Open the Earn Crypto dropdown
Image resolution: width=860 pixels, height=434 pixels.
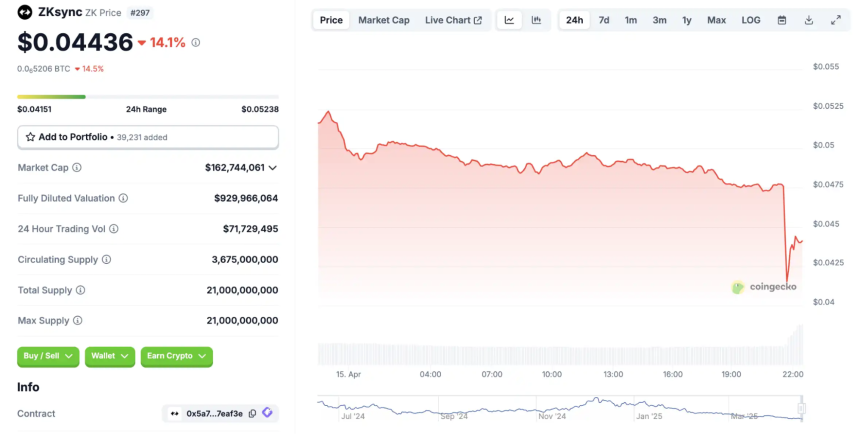[x=177, y=356]
